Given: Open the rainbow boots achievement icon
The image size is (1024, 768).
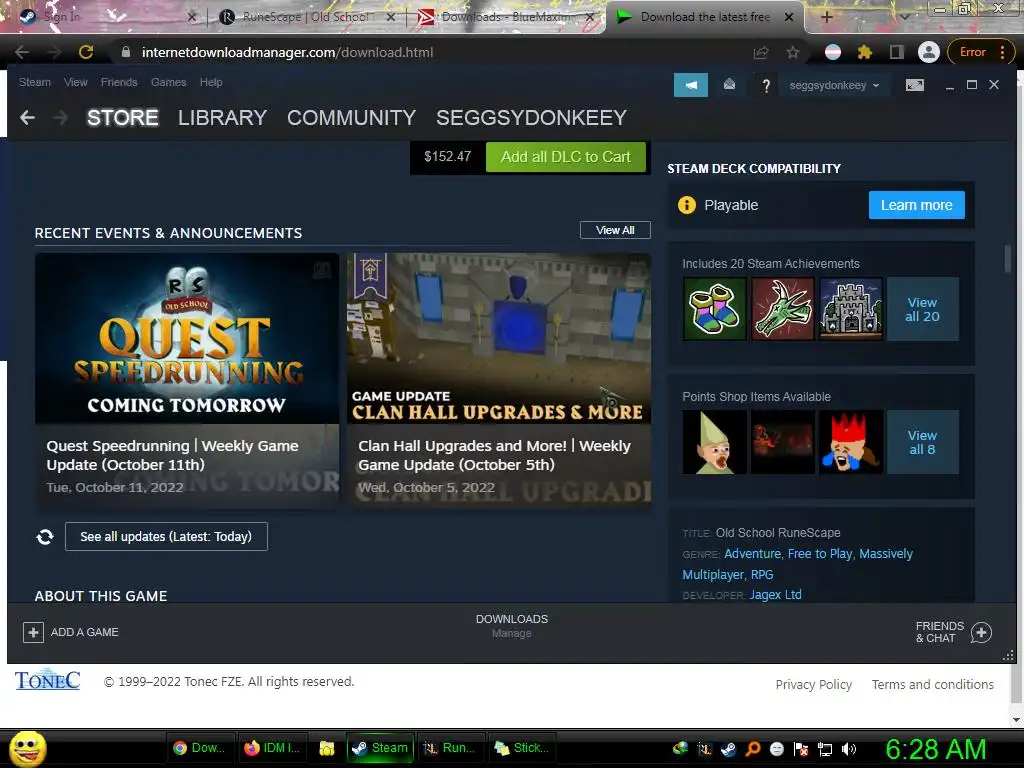Looking at the screenshot, I should pos(714,308).
